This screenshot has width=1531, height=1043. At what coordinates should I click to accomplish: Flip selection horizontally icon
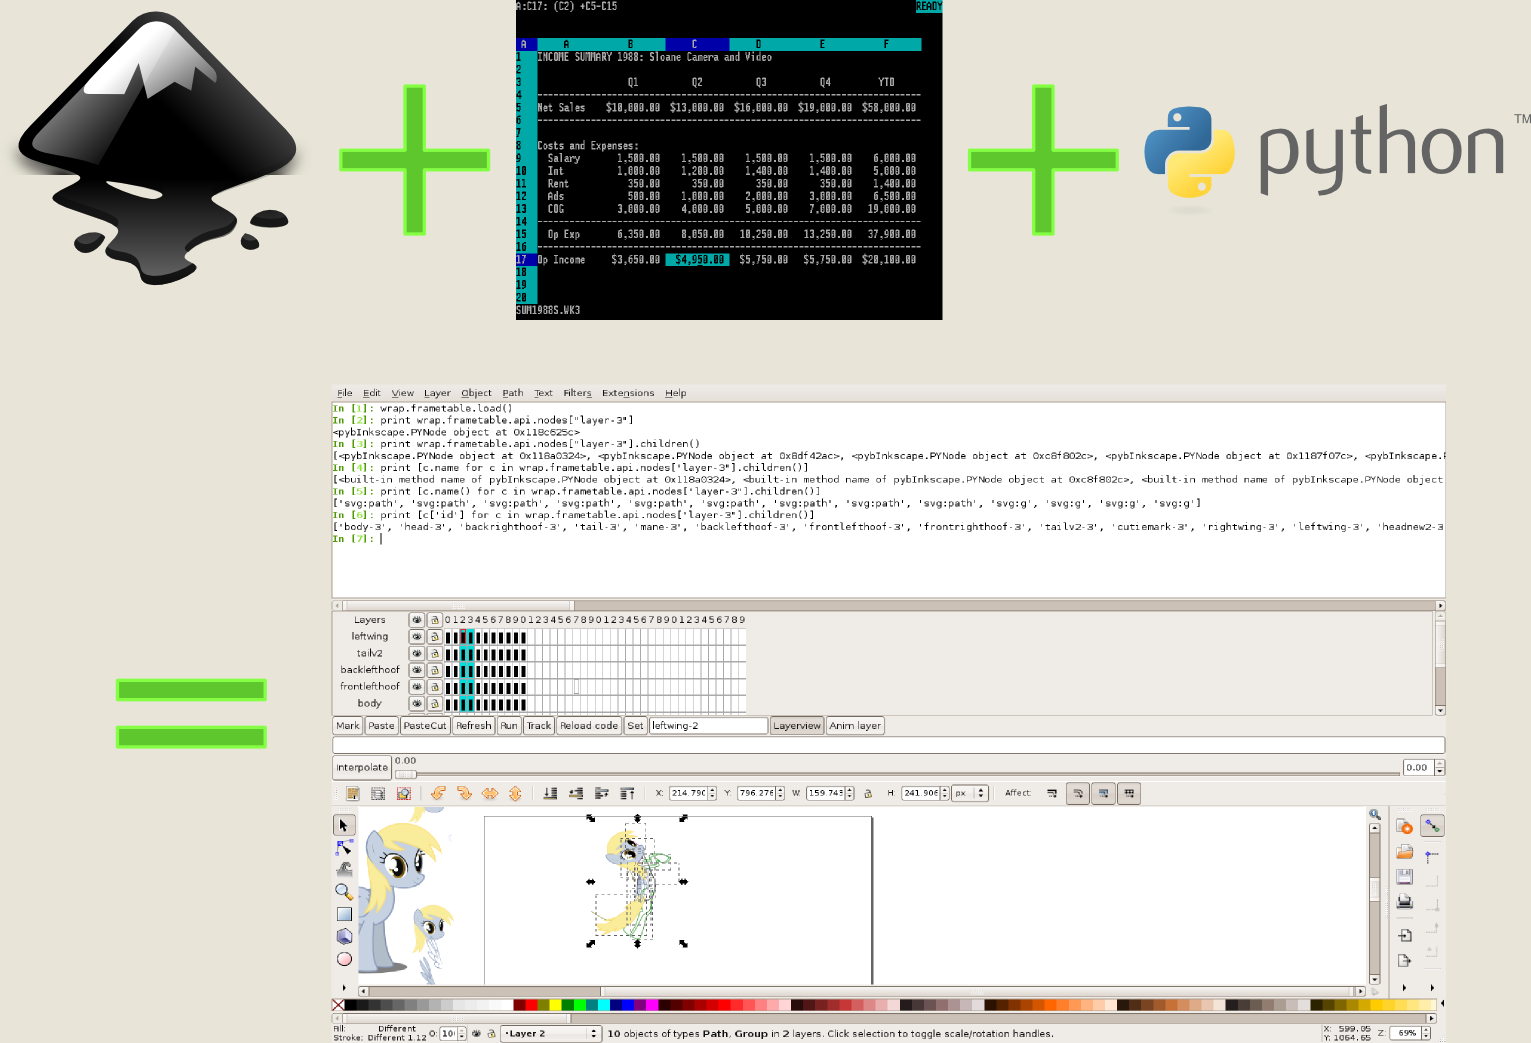pyautogui.click(x=490, y=793)
